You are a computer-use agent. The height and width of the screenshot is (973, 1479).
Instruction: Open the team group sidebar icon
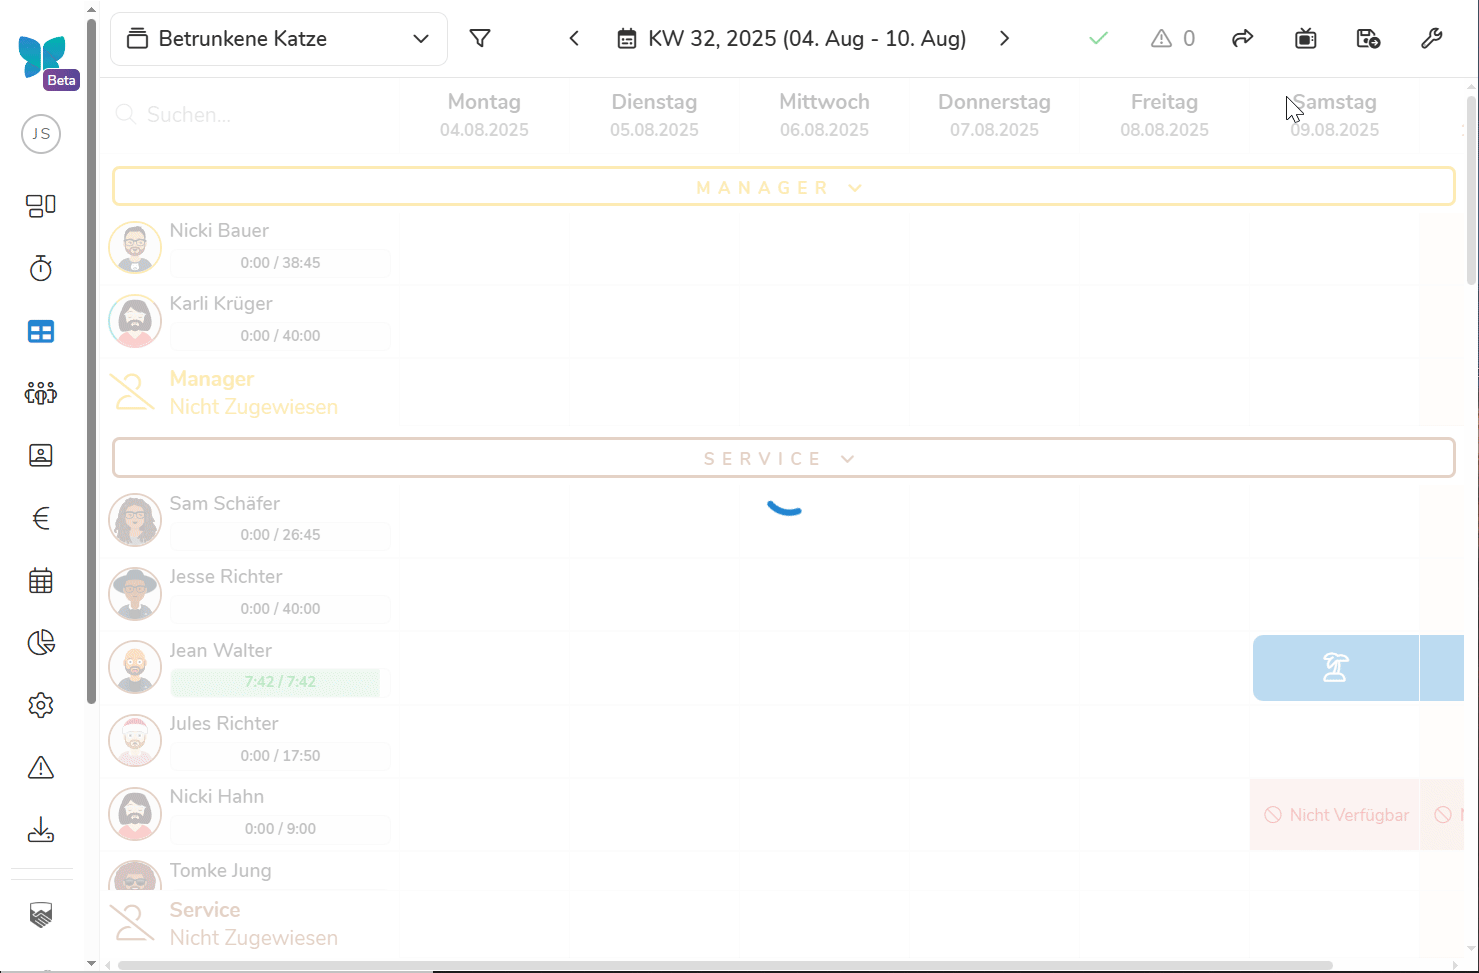tap(41, 393)
